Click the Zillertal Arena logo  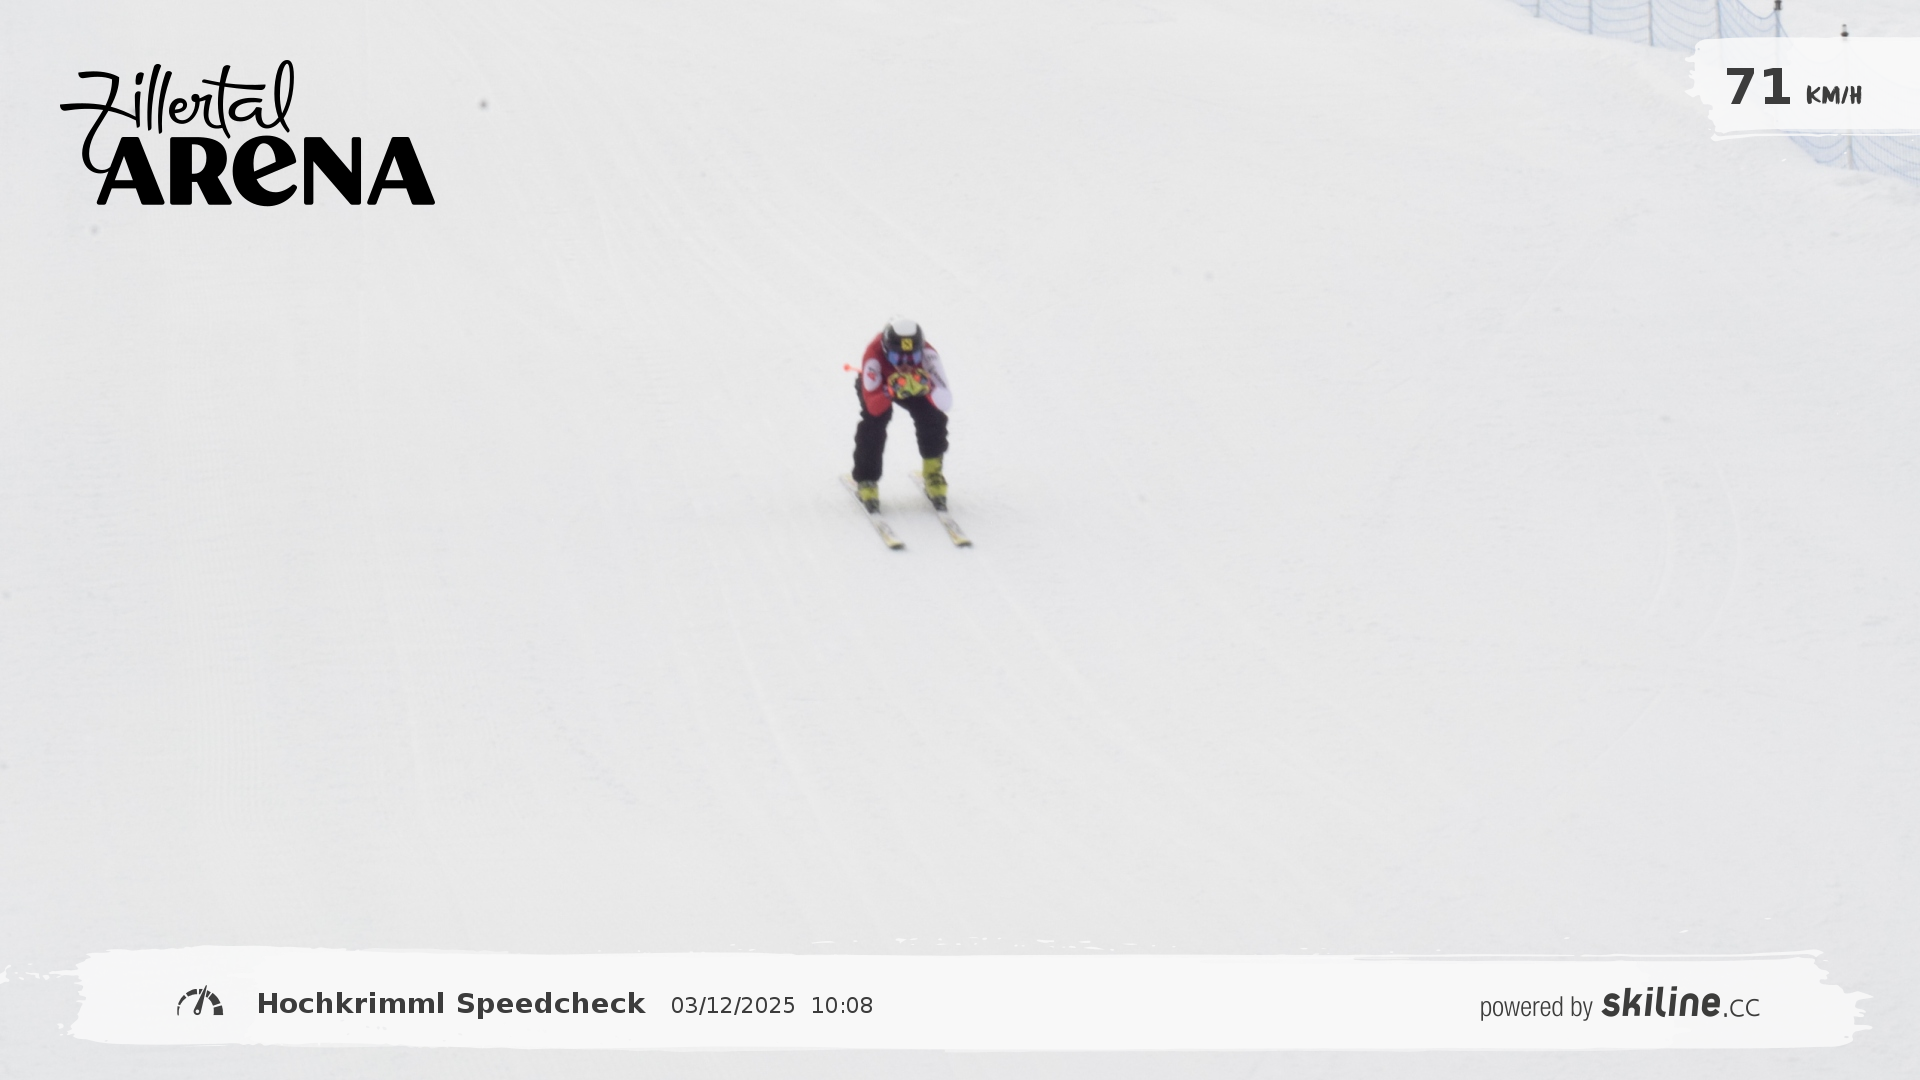[x=247, y=133]
